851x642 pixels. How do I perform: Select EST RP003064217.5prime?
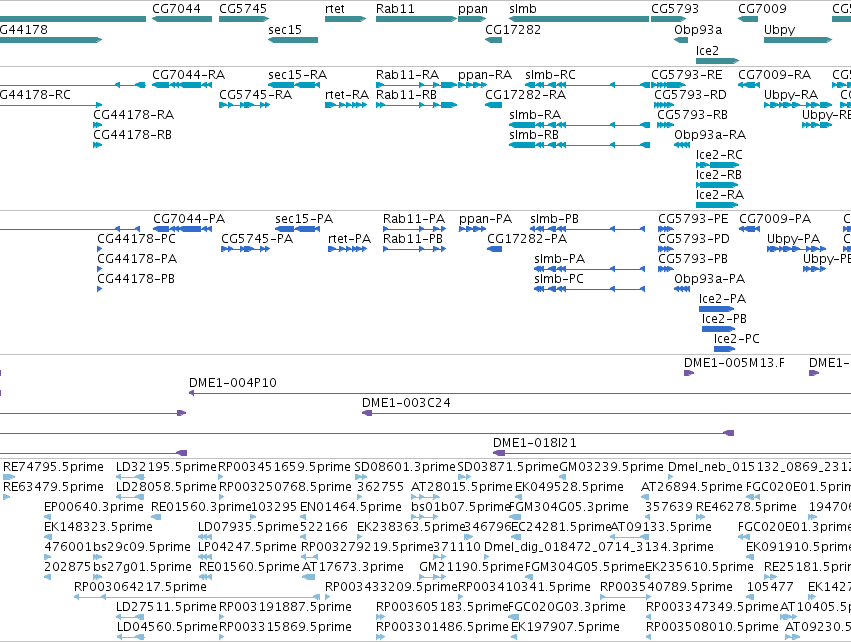140,587
